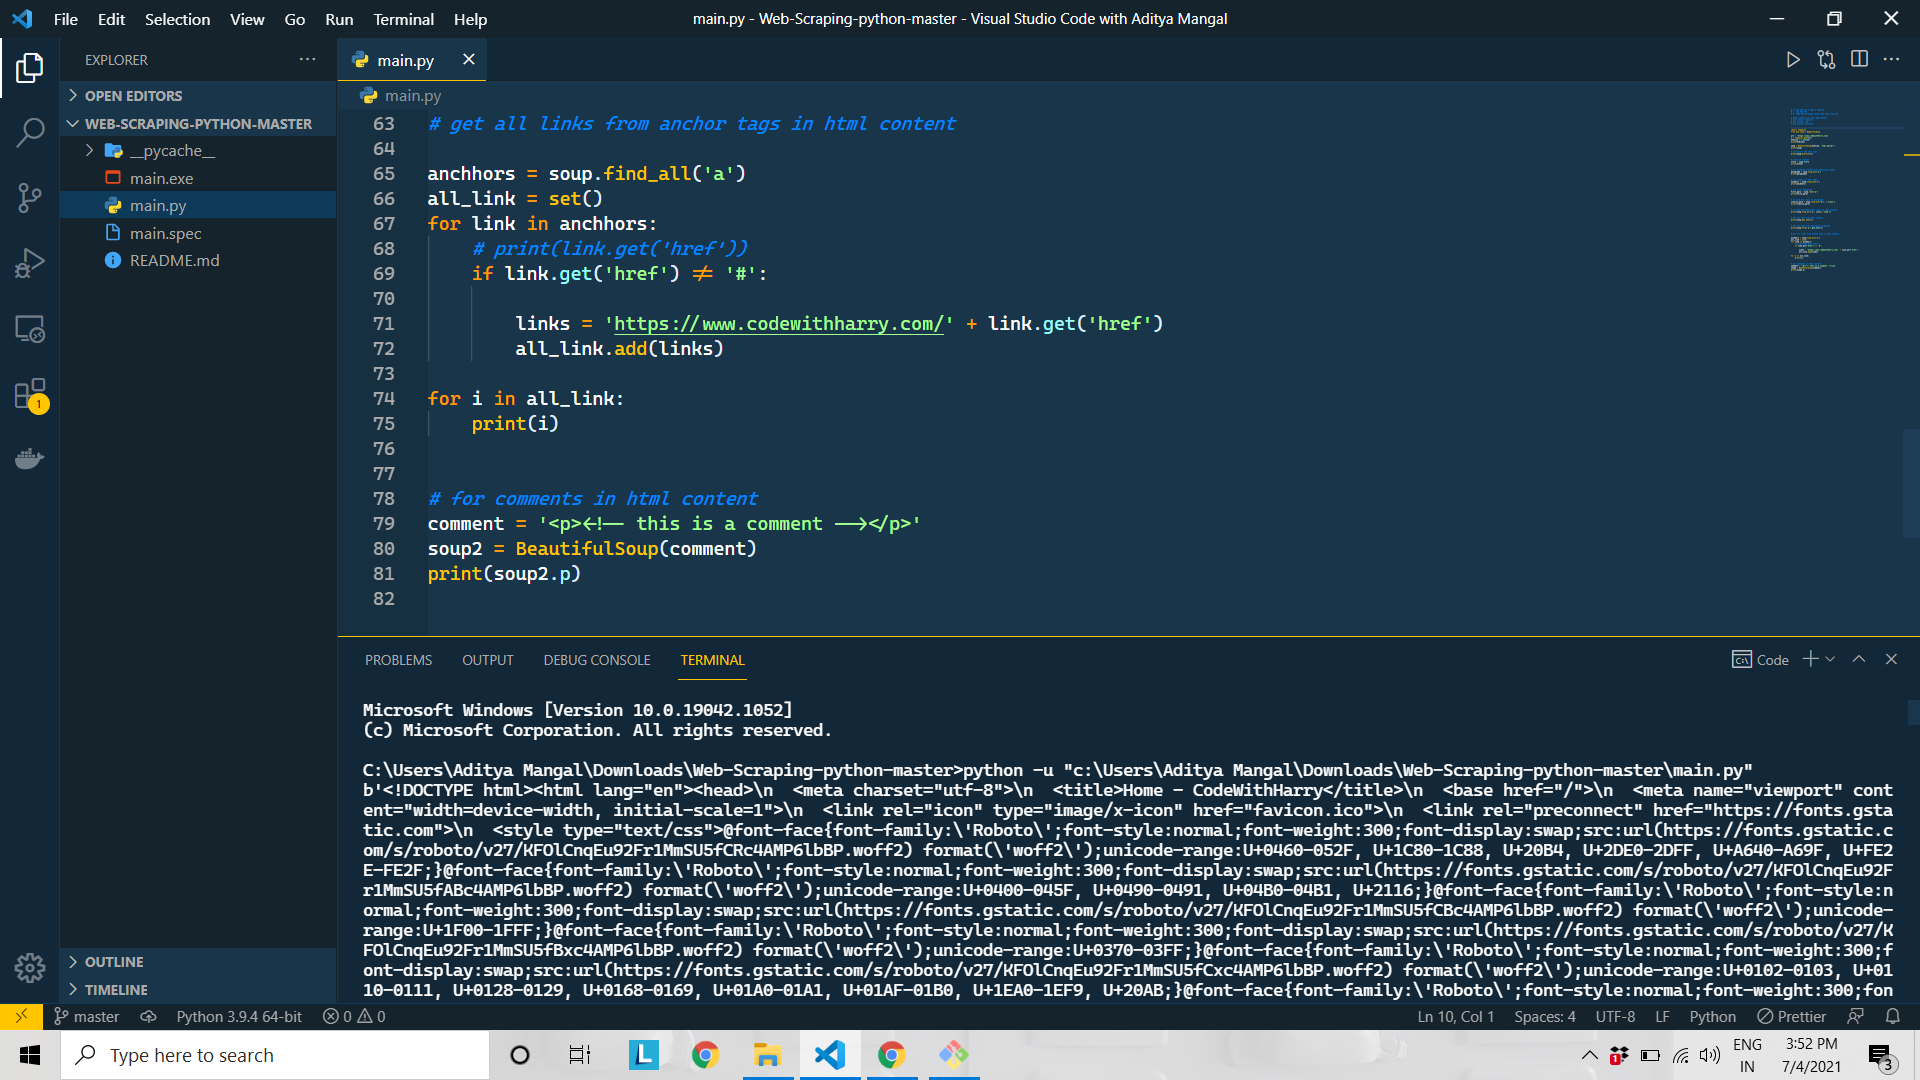Image resolution: width=1920 pixels, height=1080 pixels.
Task: Open the Run menu
Action: (x=338, y=19)
